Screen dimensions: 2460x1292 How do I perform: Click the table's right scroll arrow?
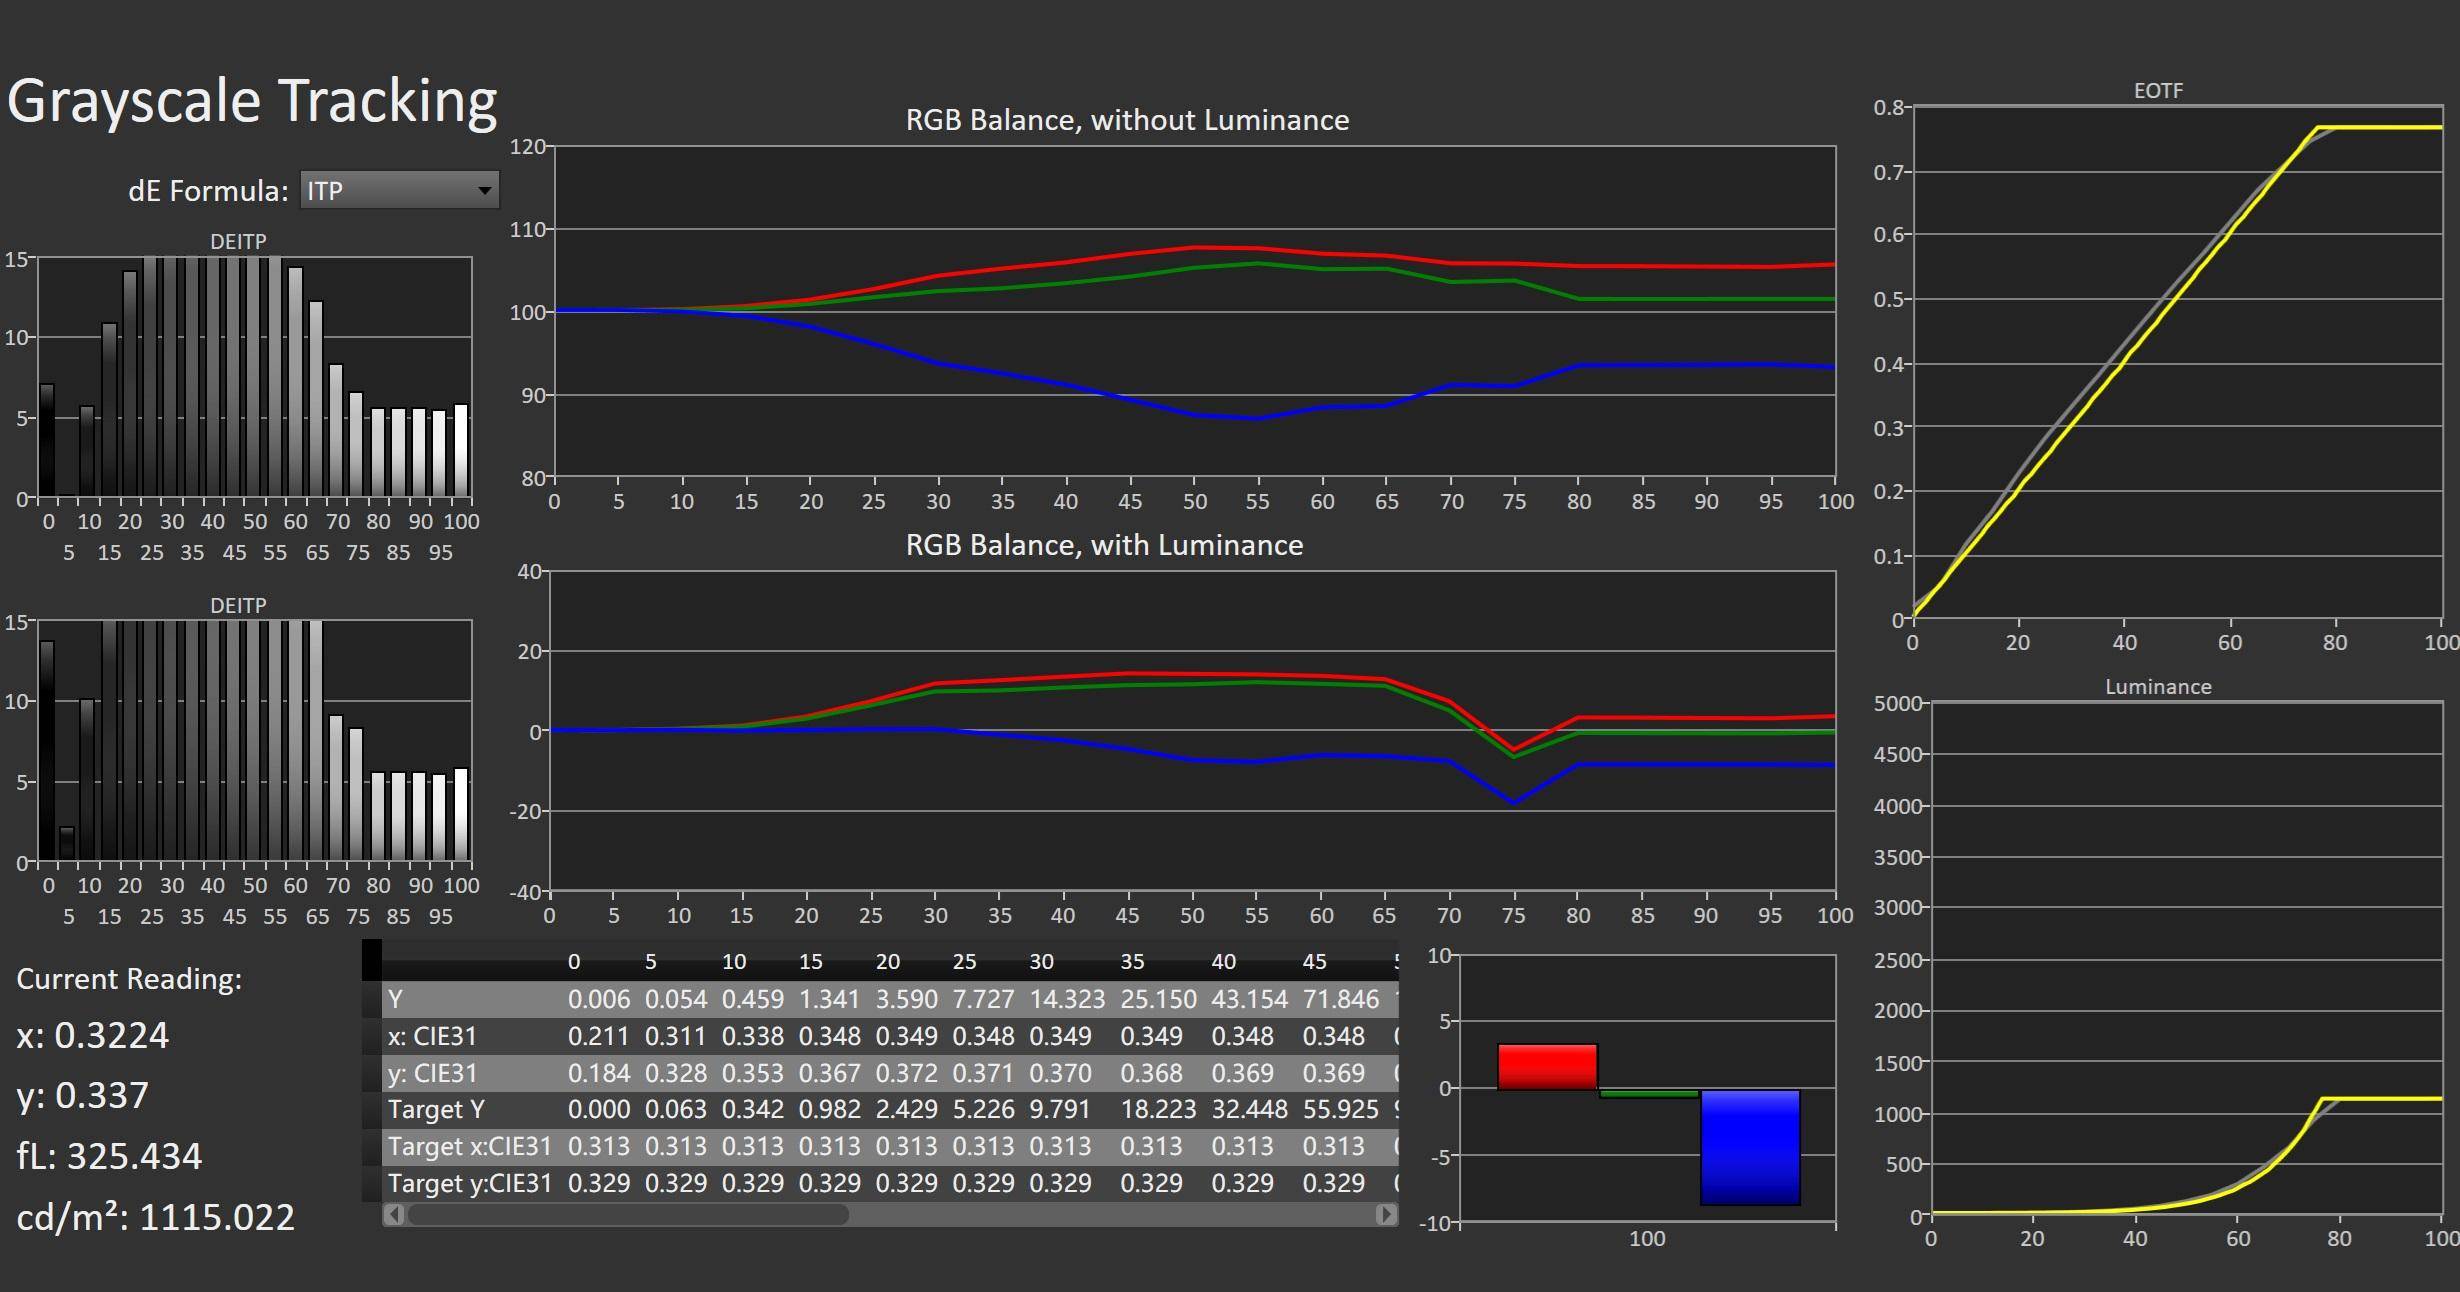1385,1214
